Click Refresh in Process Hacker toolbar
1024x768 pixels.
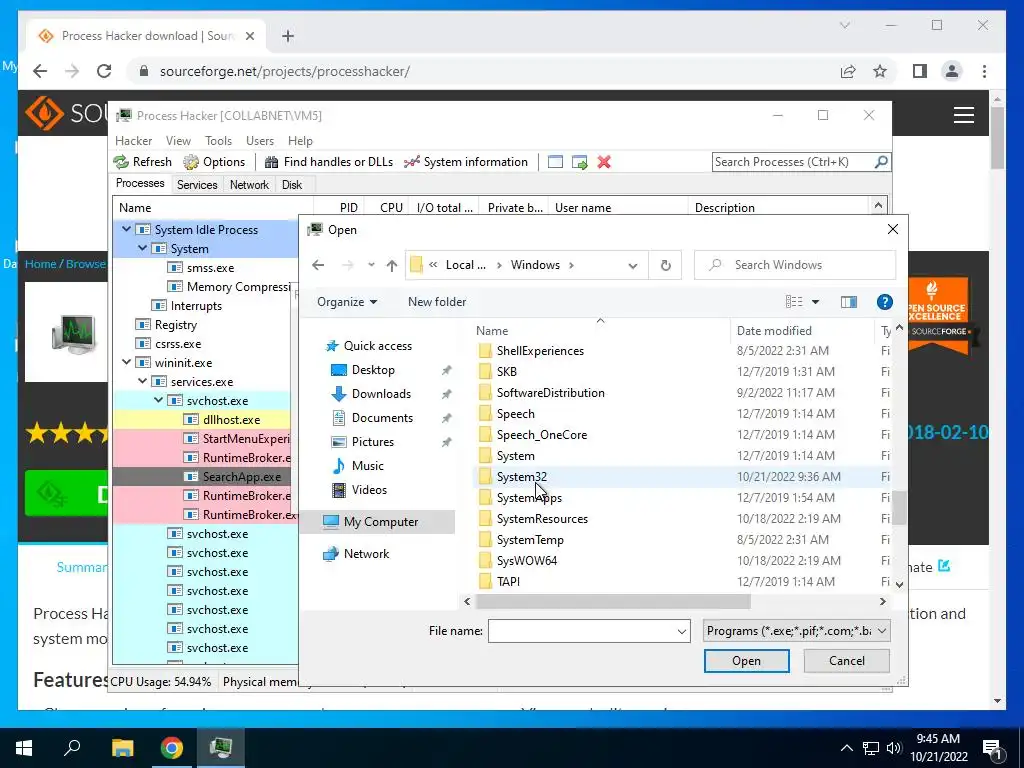tap(142, 162)
